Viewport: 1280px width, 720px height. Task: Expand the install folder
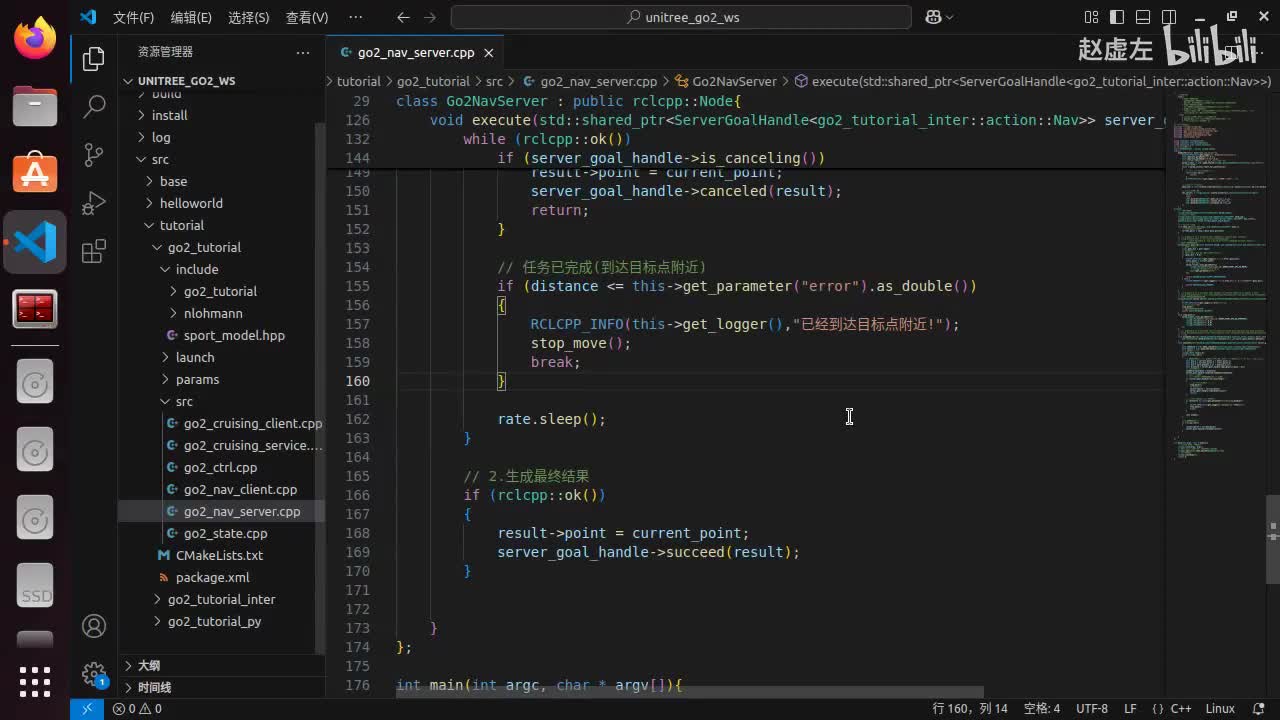click(221, 115)
